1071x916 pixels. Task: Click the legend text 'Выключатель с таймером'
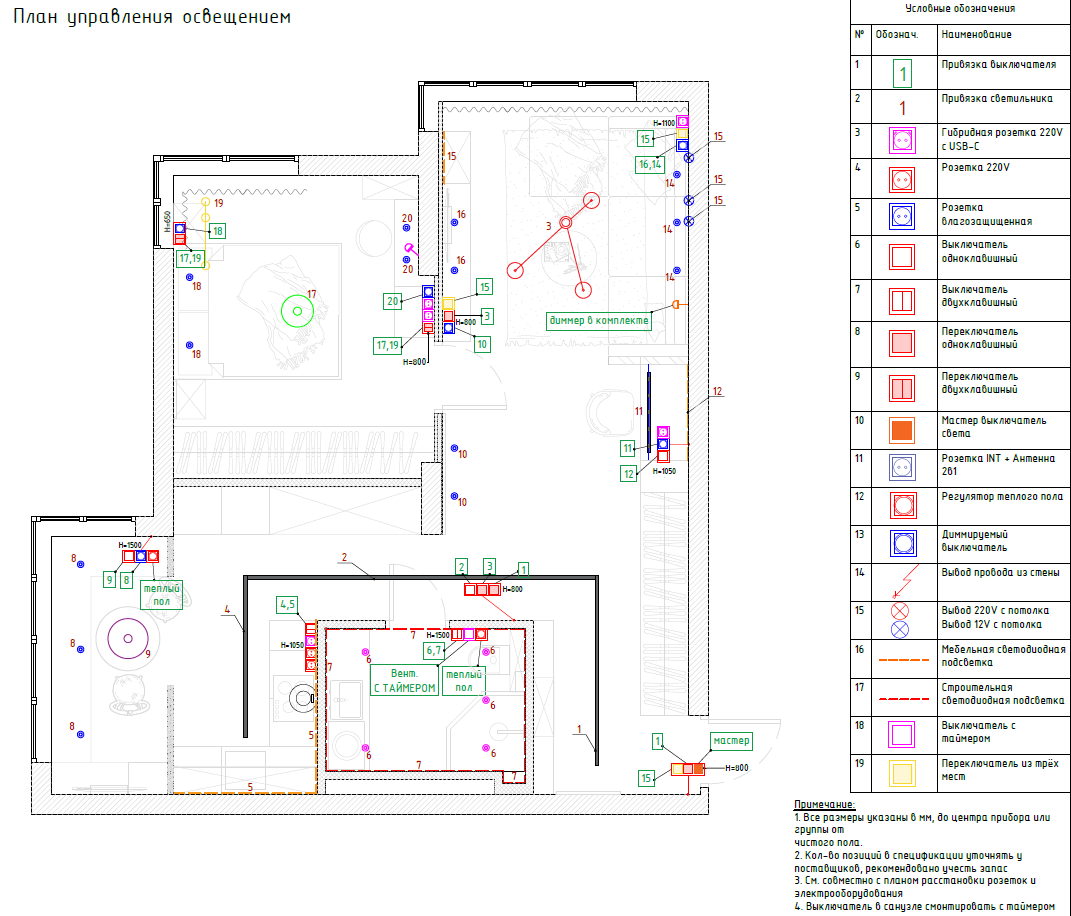[978, 732]
